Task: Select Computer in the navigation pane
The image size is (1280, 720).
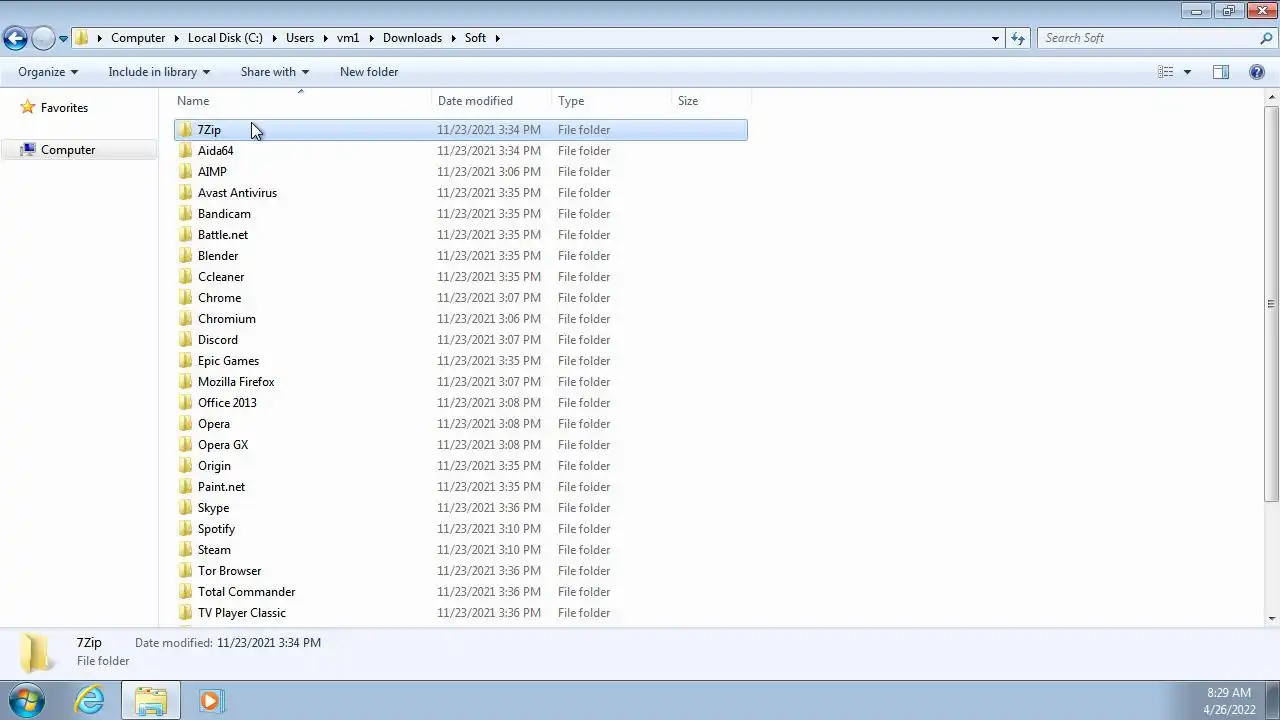Action: (x=68, y=150)
